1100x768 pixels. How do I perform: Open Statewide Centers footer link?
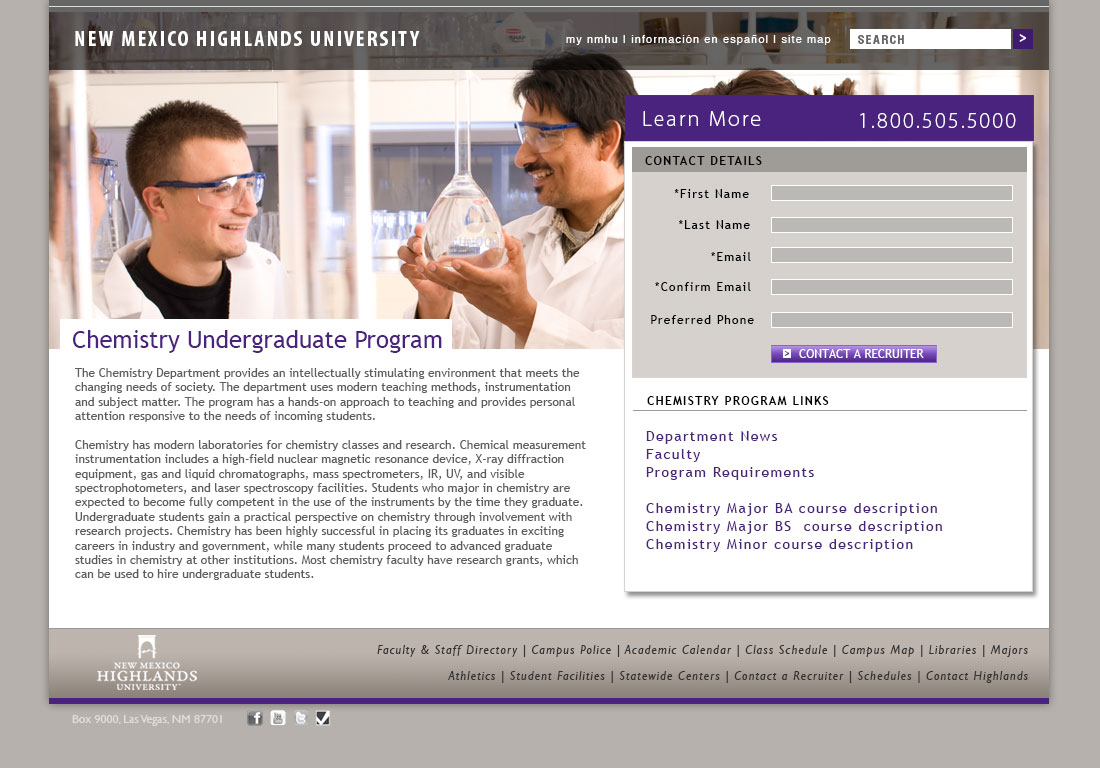tap(669, 676)
